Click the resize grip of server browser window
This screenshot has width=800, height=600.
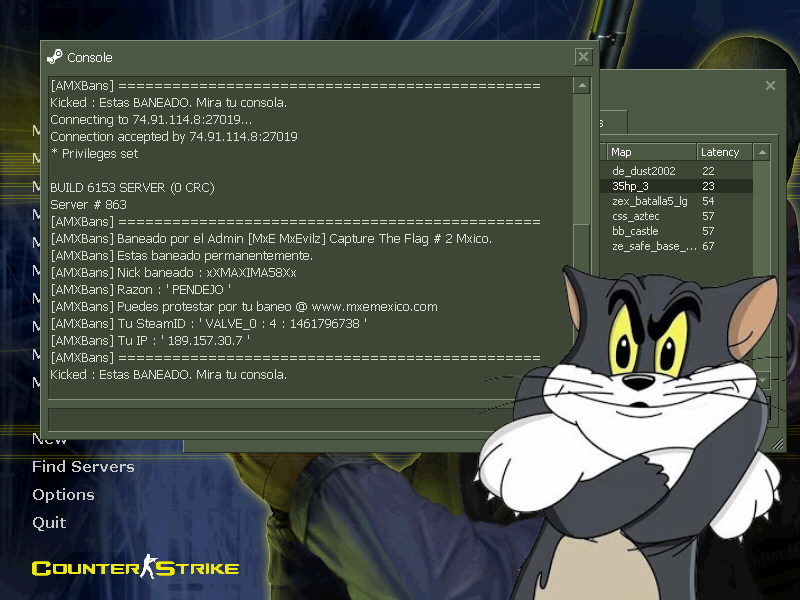(777, 443)
